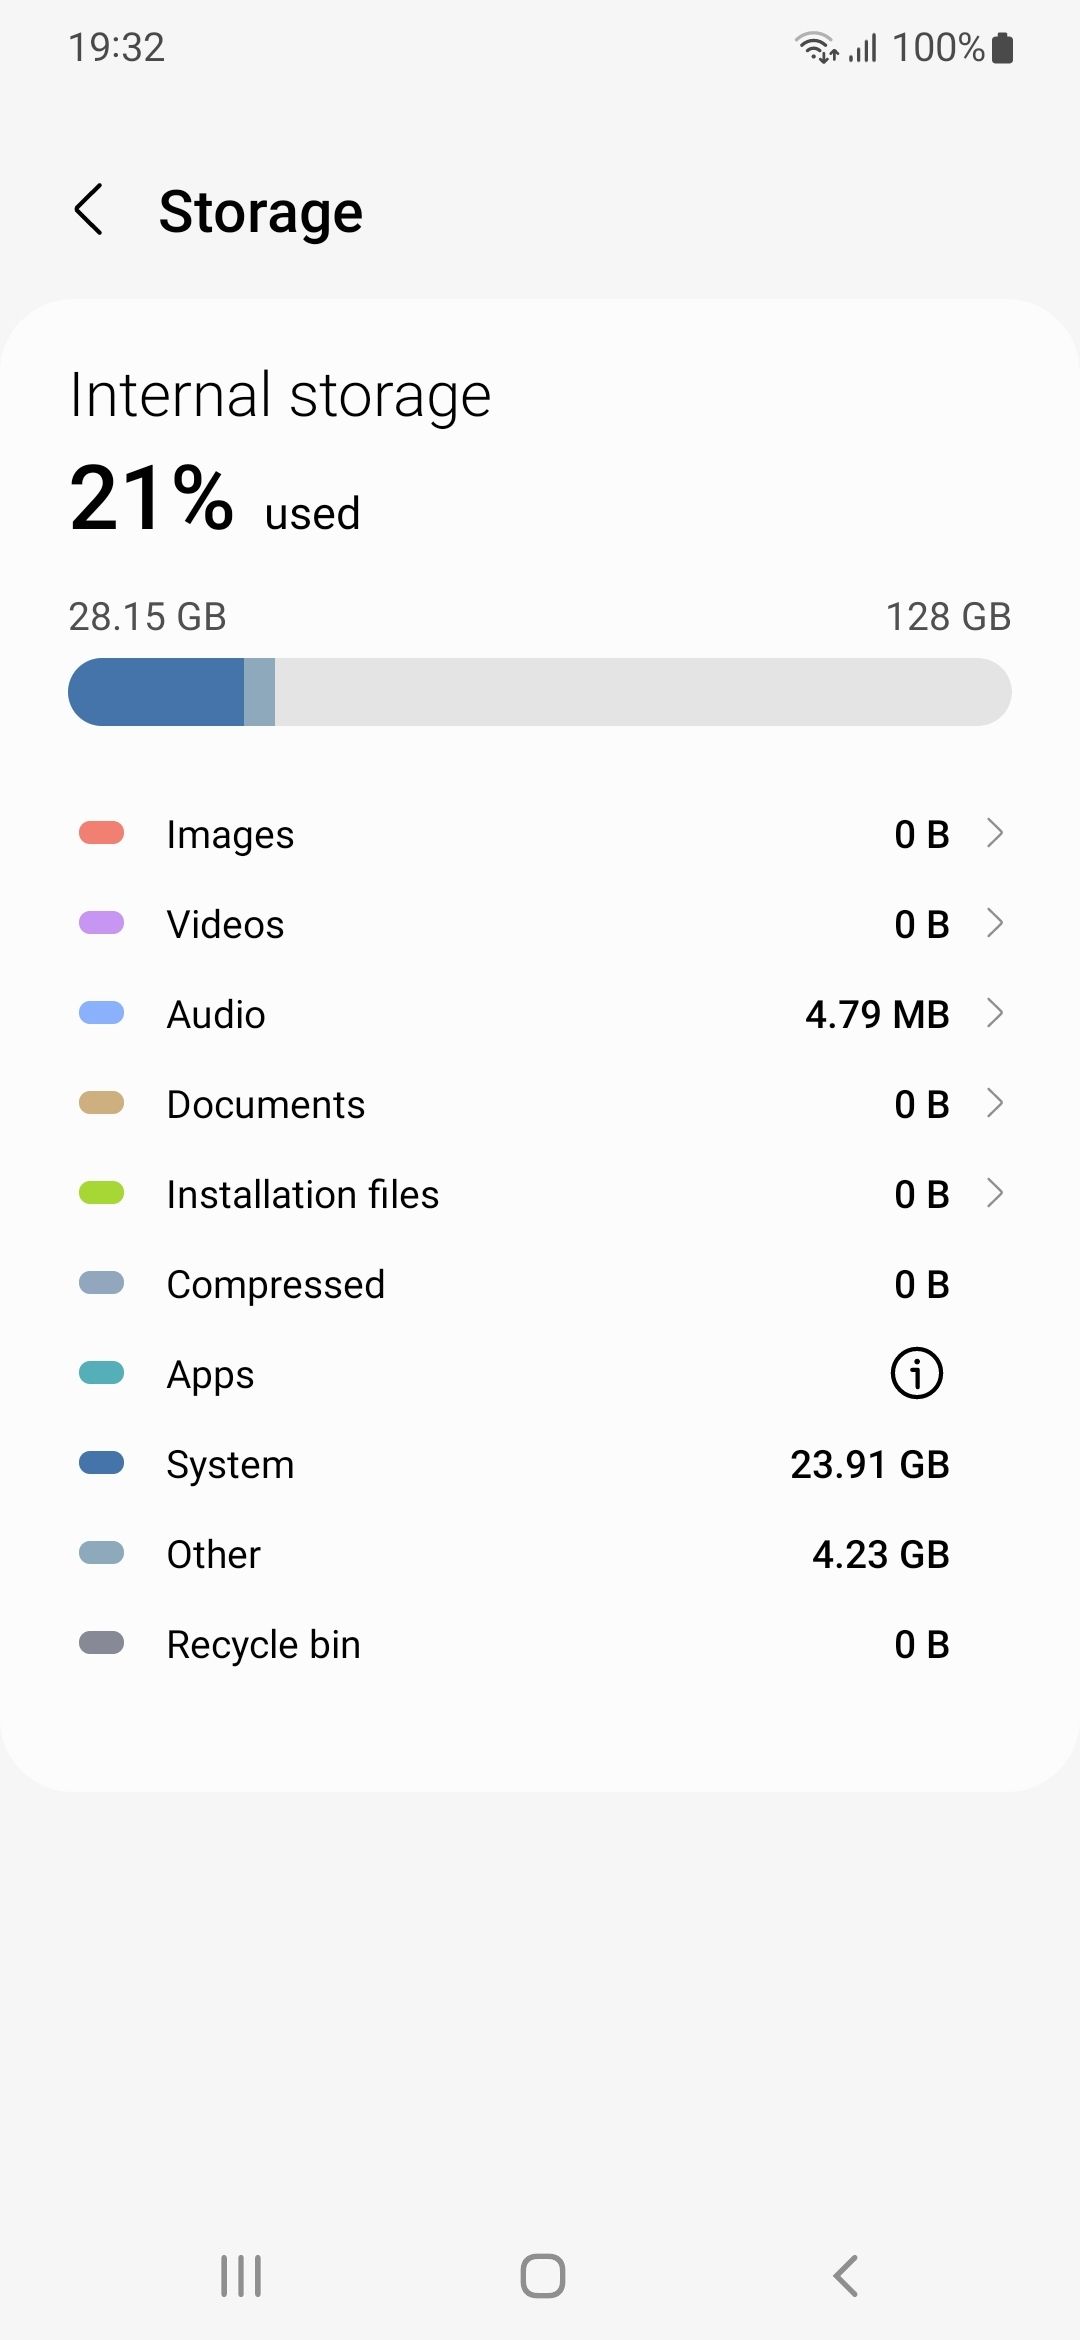This screenshot has width=1080, height=2340.
Task: Click the green Installation files swatch
Action: point(101,1193)
